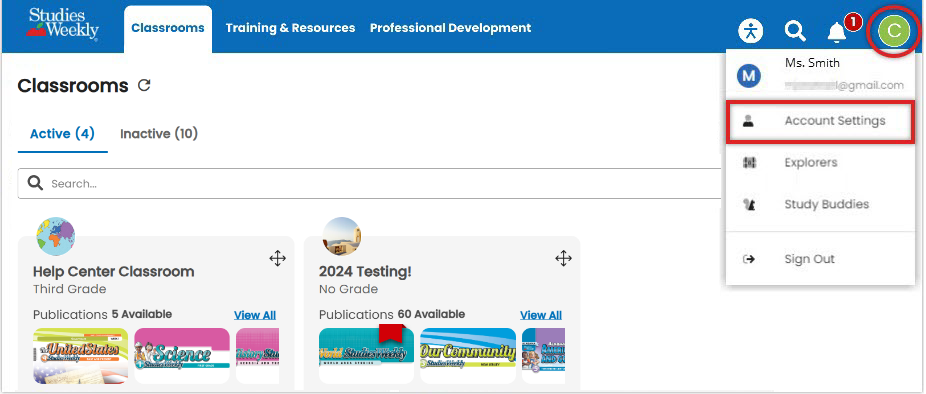Click the Studies Weekly logo

click(x=63, y=24)
